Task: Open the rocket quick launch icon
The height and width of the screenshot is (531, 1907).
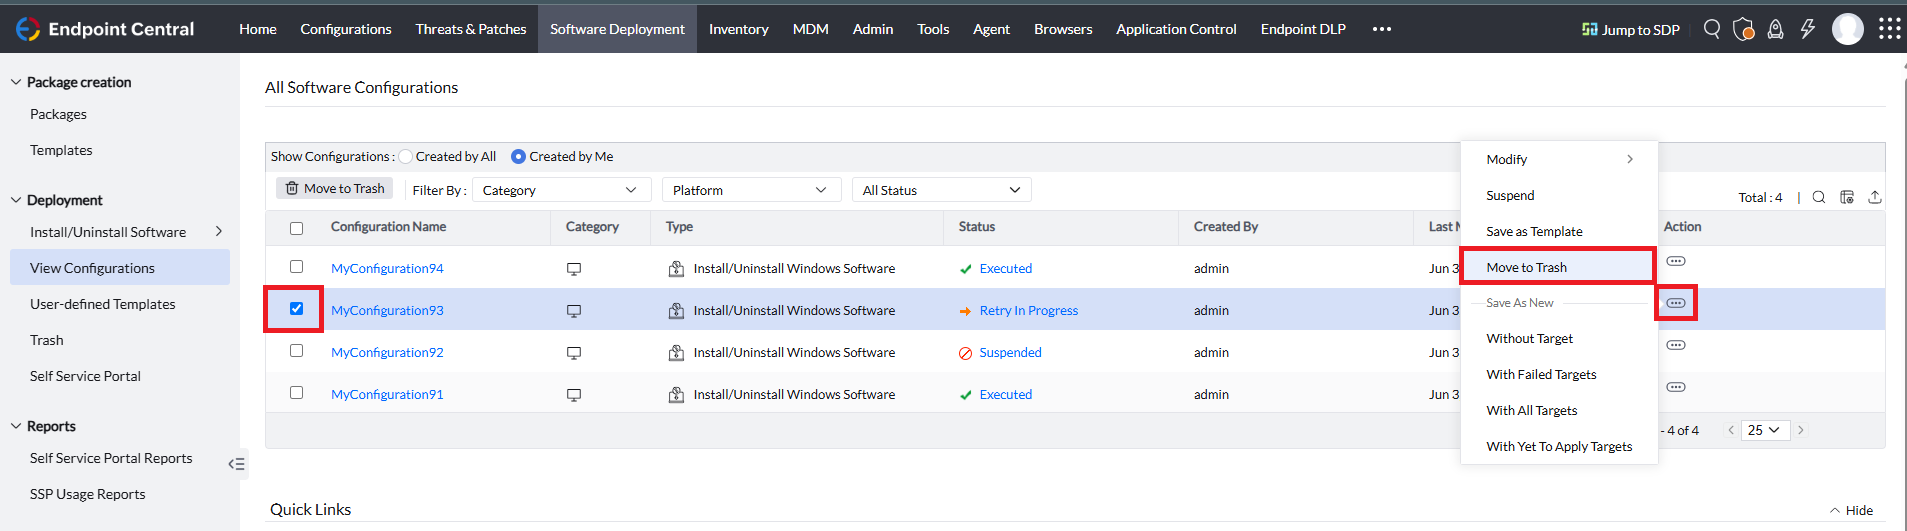Action: 1775,29
